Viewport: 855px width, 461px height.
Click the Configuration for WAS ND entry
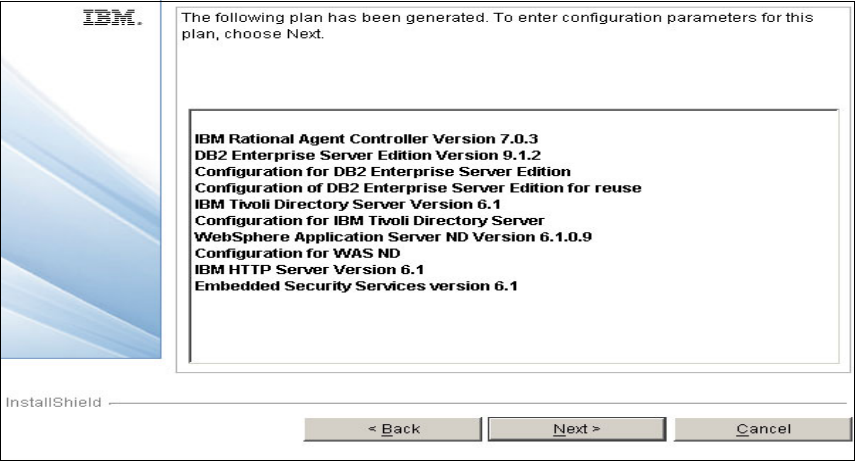[x=275, y=253]
